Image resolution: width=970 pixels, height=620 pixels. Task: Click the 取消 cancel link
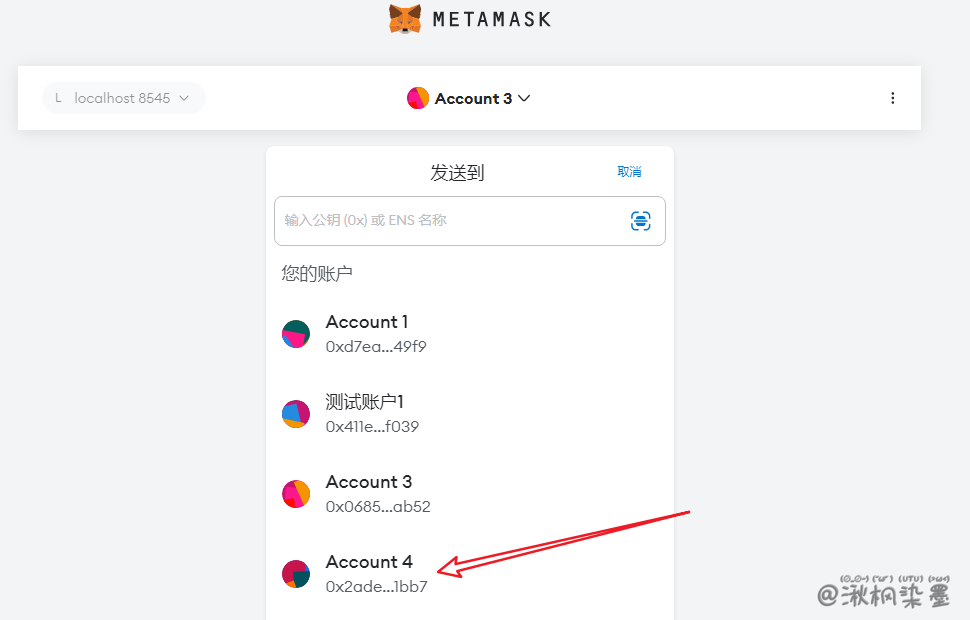point(629,172)
